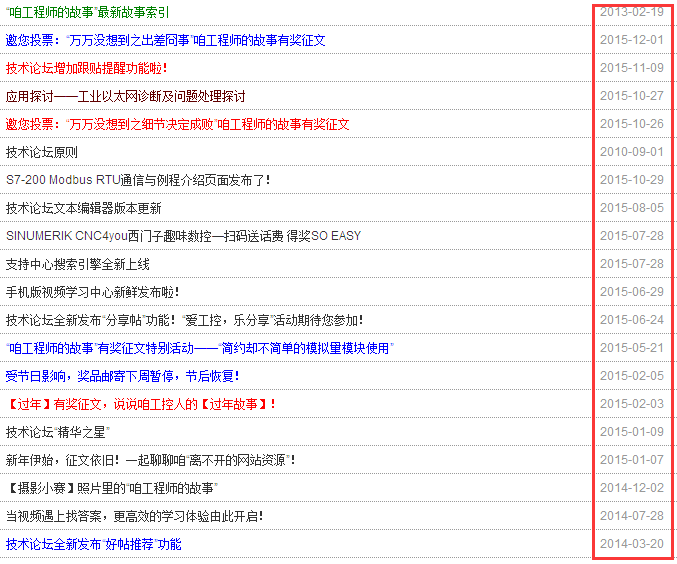Viewport: 677px width, 564px height.
Task: Click the date 2015-10-26
Action: pyautogui.click(x=632, y=124)
